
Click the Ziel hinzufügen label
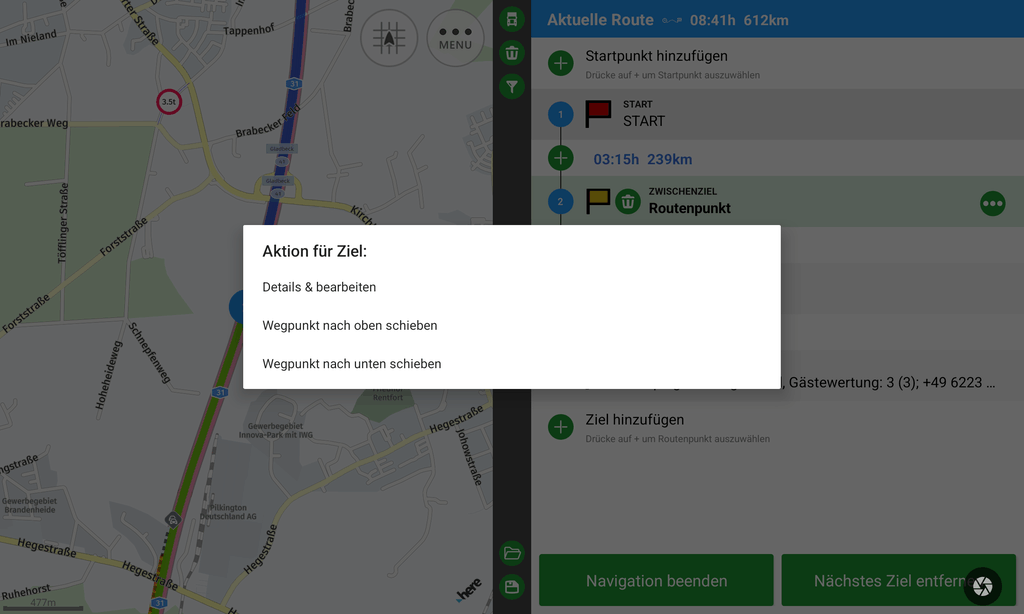(635, 420)
